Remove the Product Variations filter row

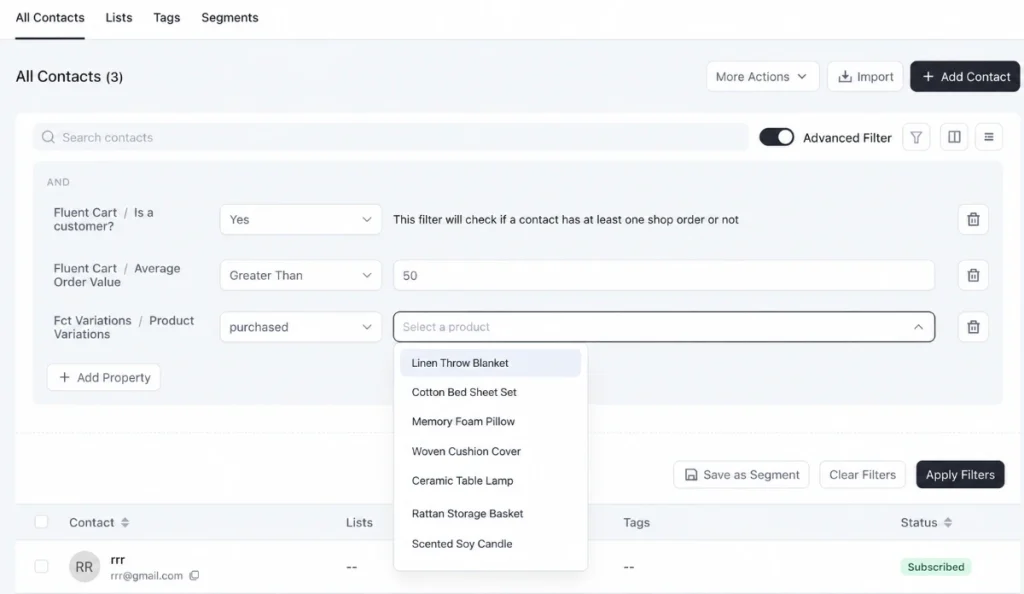[973, 327]
